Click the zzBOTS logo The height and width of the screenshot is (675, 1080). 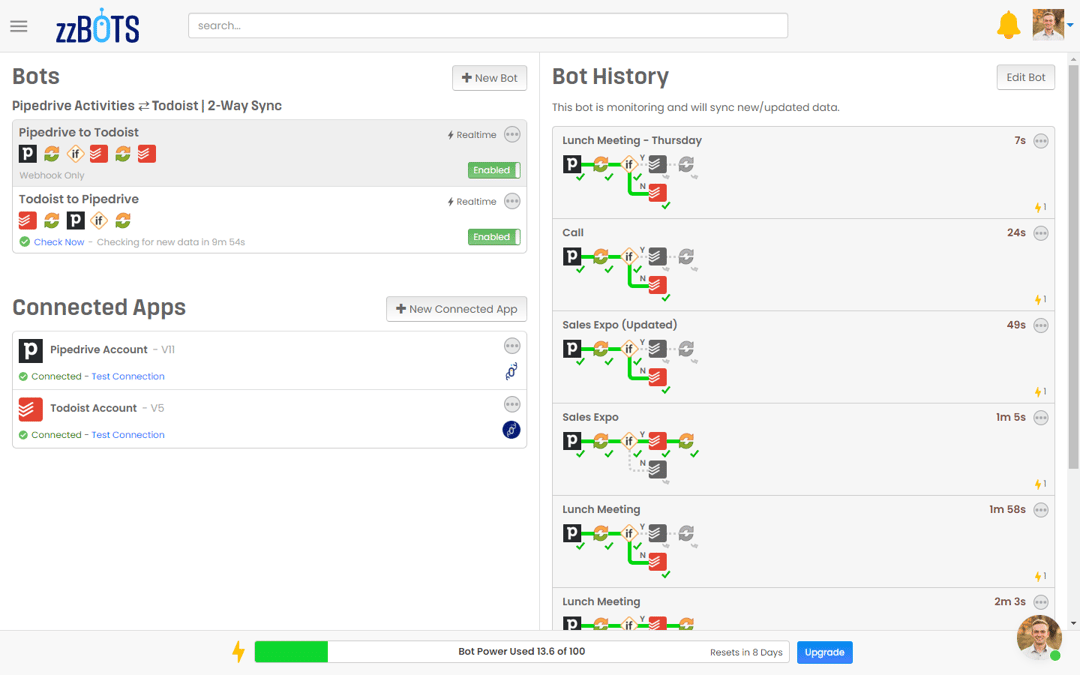(98, 26)
